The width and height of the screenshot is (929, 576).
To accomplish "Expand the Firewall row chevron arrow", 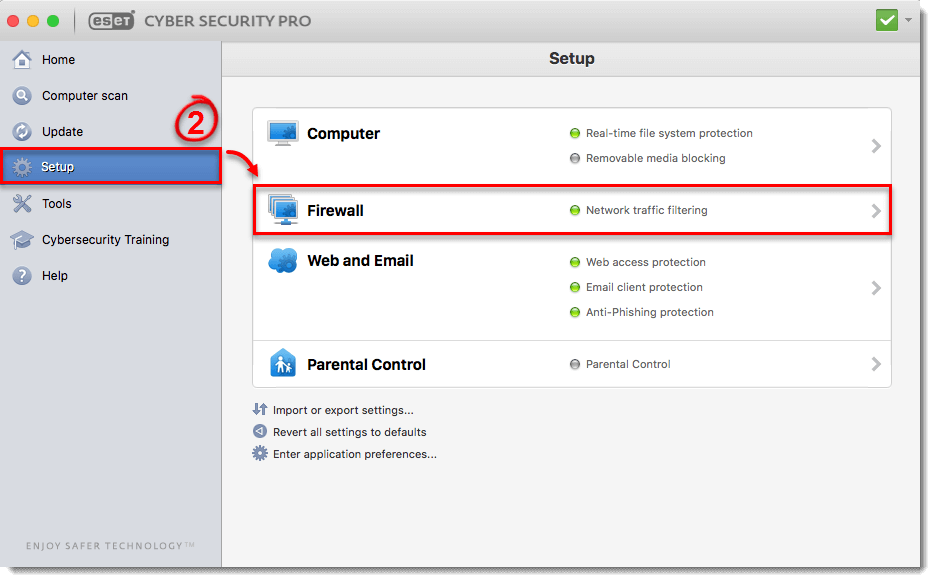I will [x=876, y=211].
